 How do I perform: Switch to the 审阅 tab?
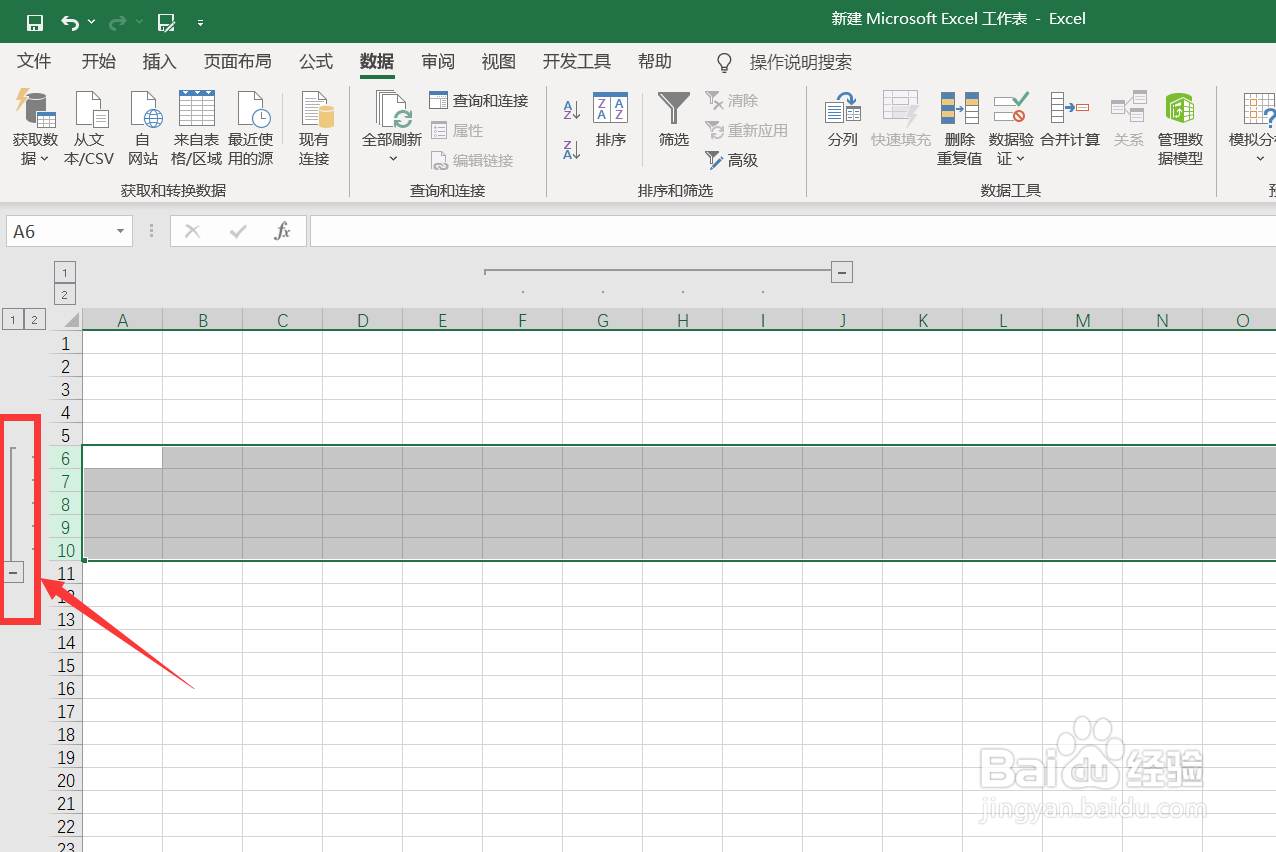click(x=438, y=62)
